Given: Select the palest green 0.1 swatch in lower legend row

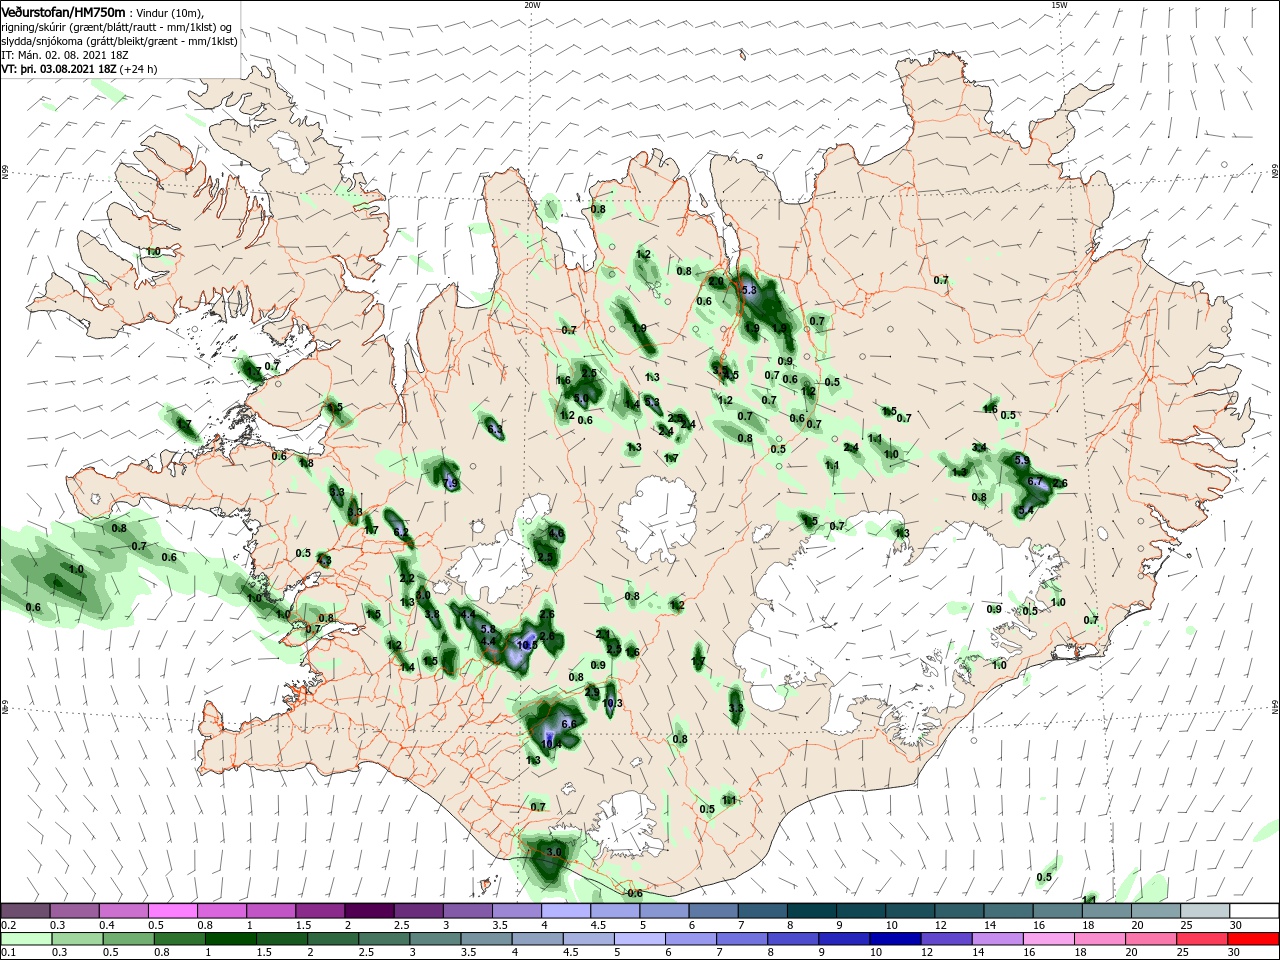Looking at the screenshot, I should click(x=26, y=939).
